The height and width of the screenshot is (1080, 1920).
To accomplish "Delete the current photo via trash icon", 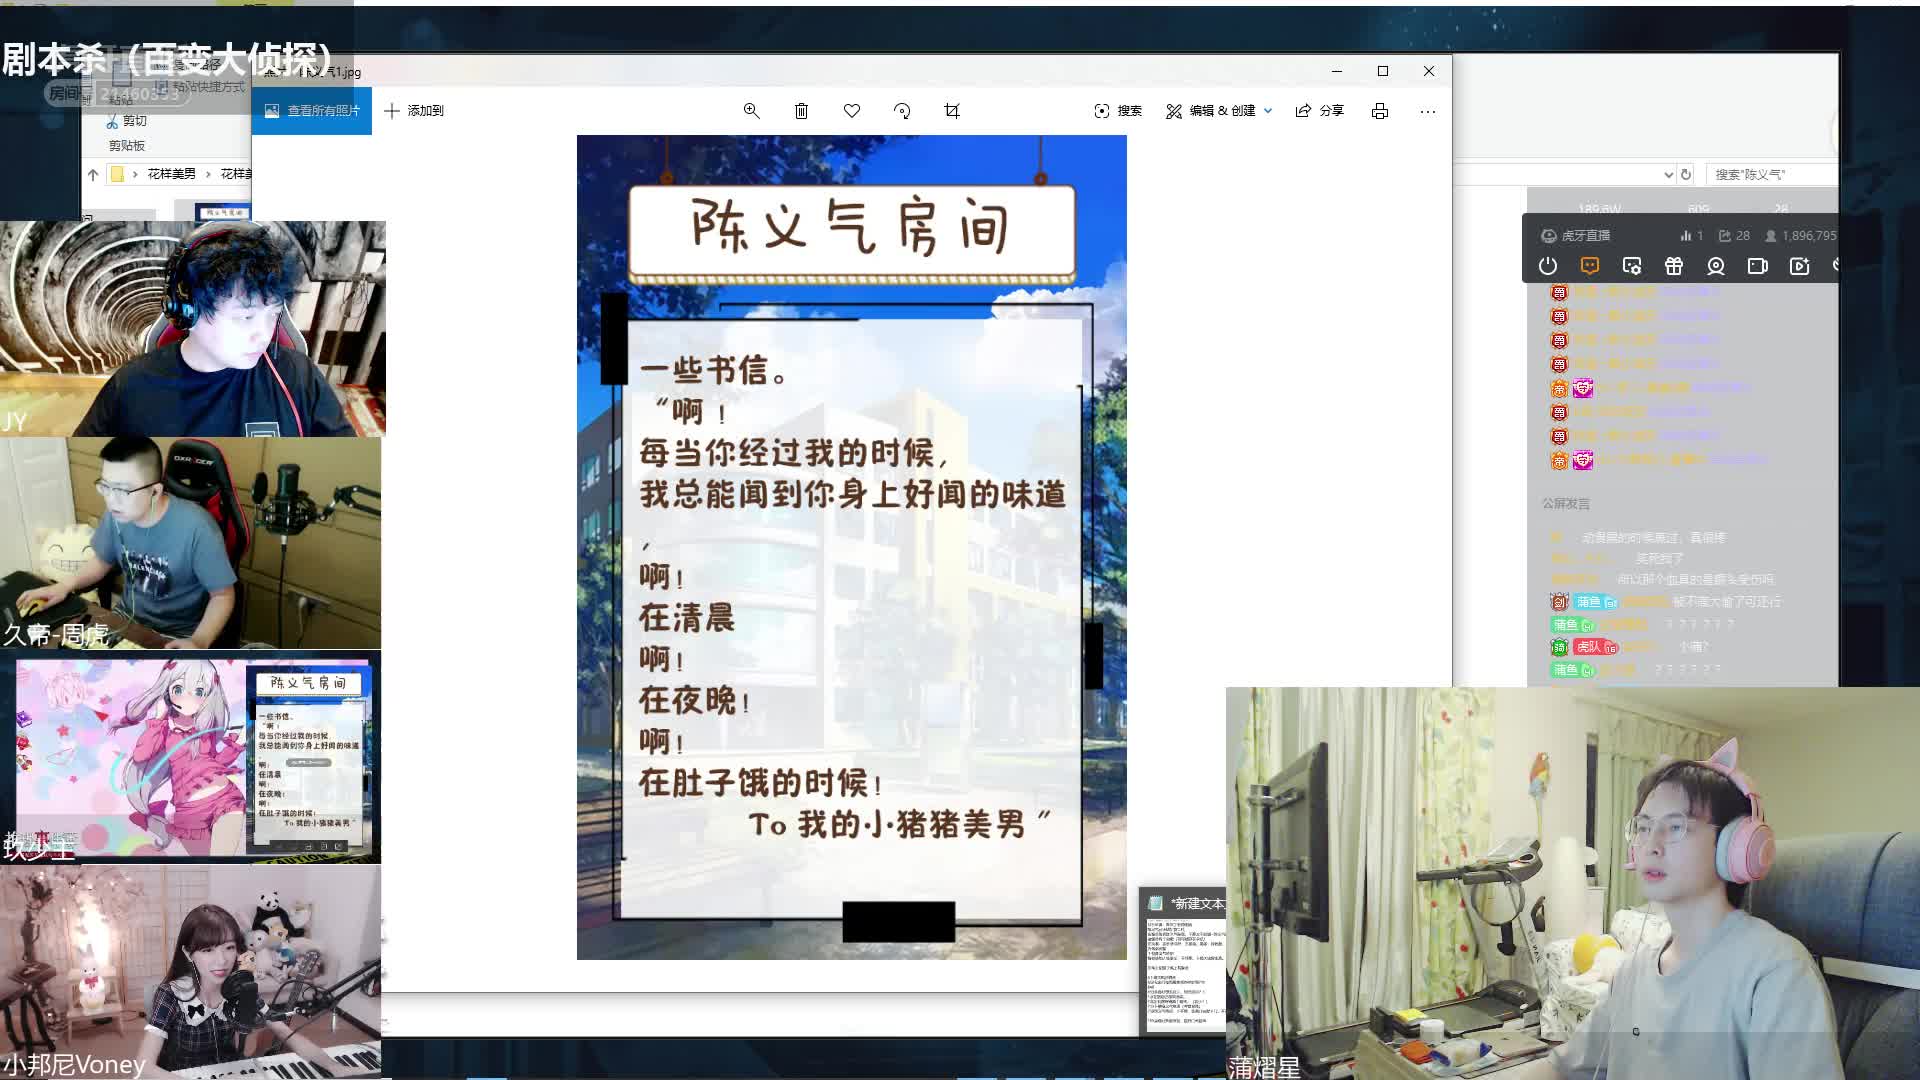I will (x=801, y=111).
